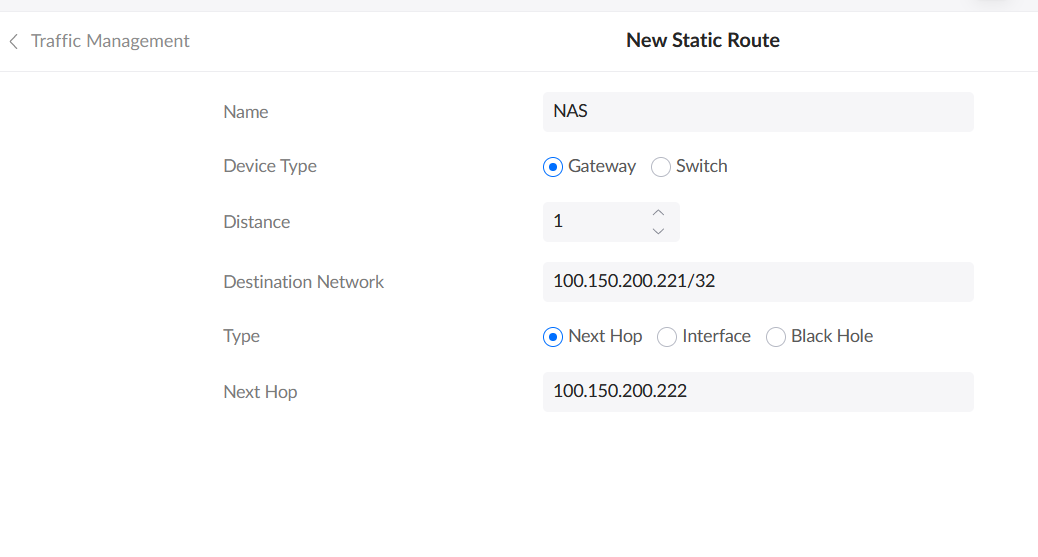Choose the Interface route type radio

[667, 337]
